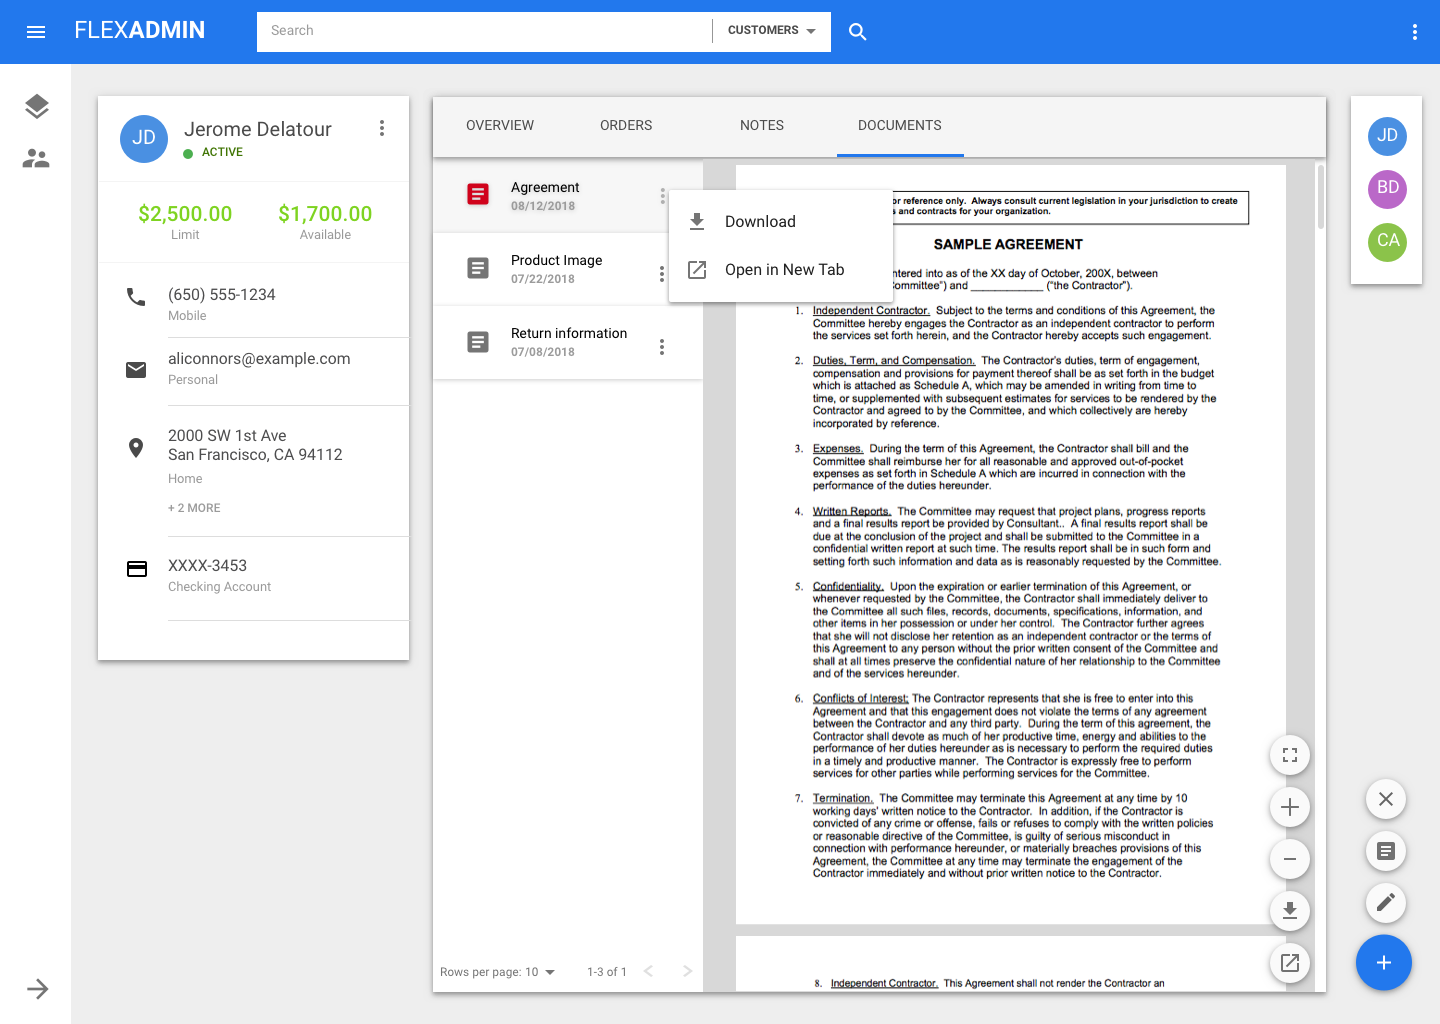Click the search magnifier icon
This screenshot has height=1024, width=1440.
(857, 32)
